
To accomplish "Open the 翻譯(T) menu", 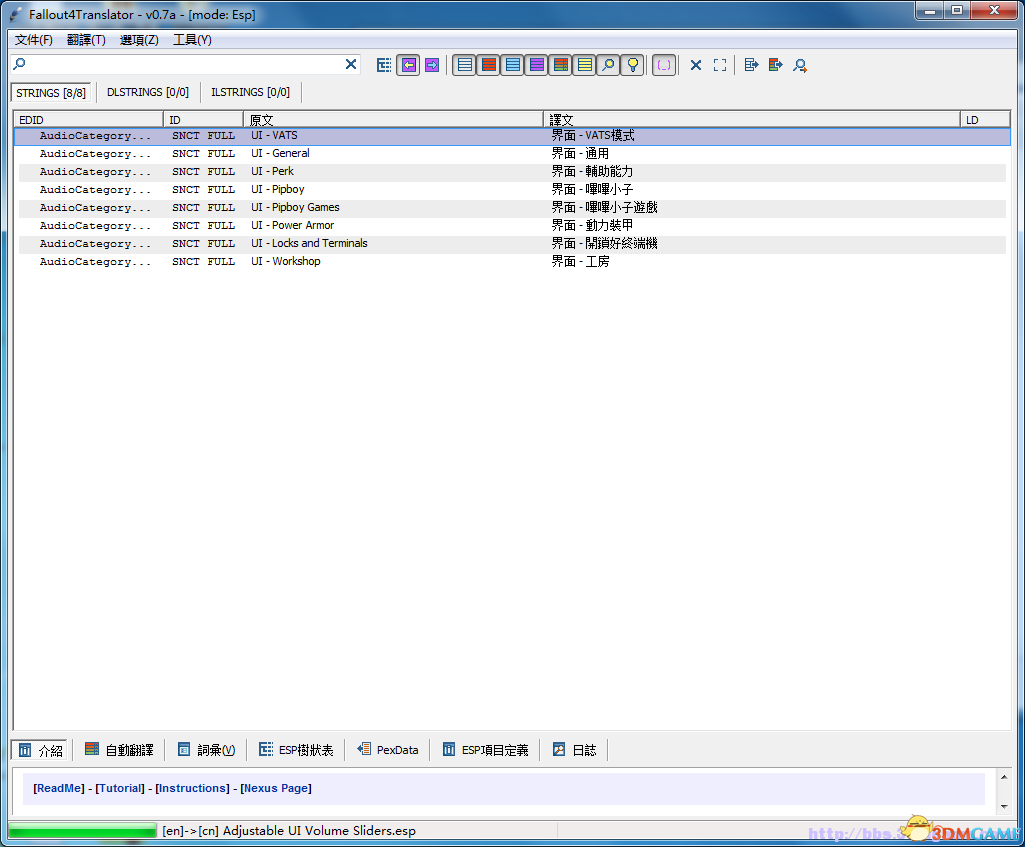I will coord(86,40).
